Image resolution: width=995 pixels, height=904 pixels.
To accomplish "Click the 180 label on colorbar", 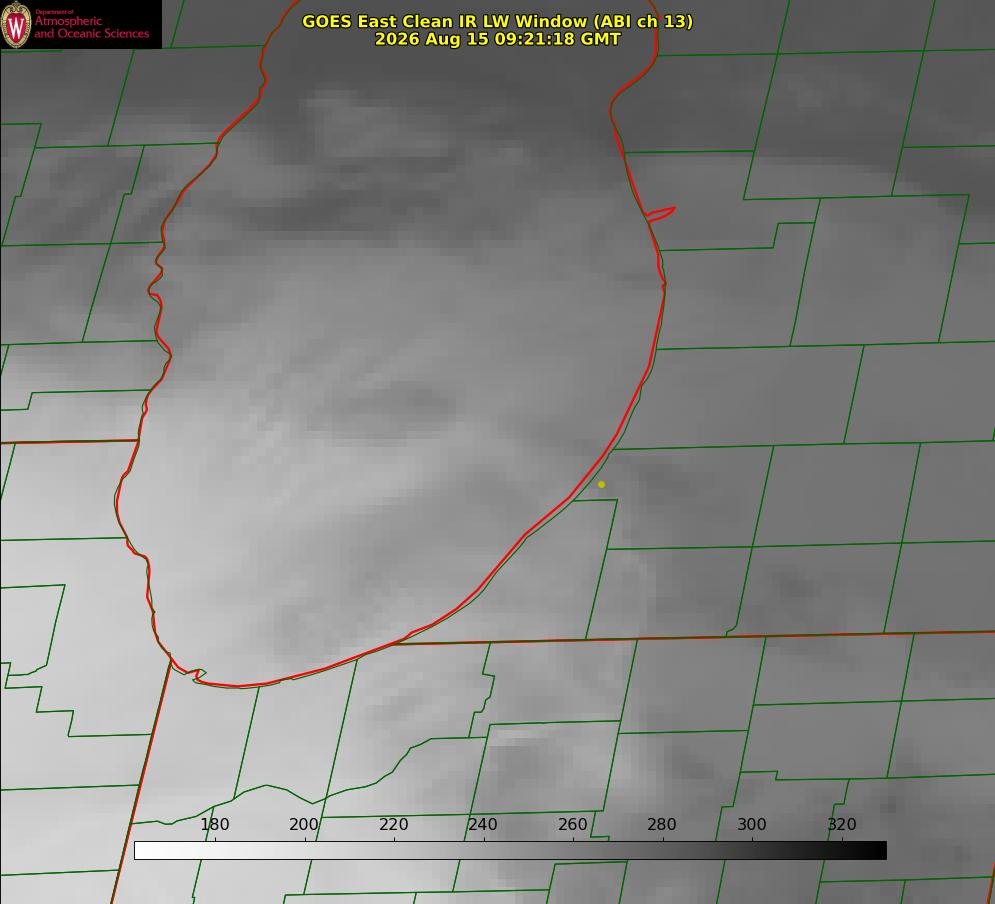I will point(214,825).
